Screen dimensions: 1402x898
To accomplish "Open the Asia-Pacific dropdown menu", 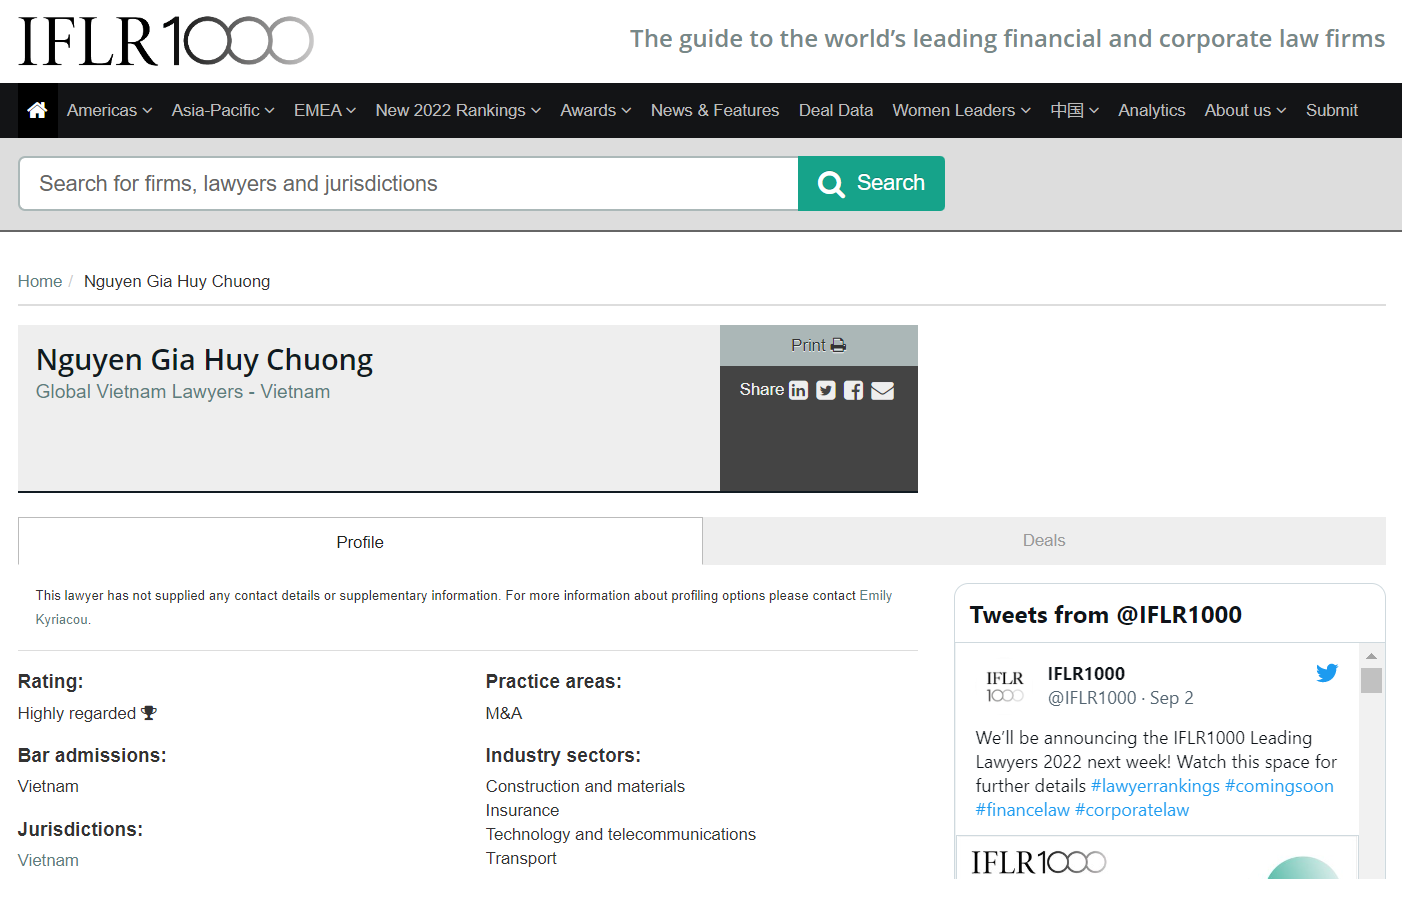I will pyautogui.click(x=222, y=110).
